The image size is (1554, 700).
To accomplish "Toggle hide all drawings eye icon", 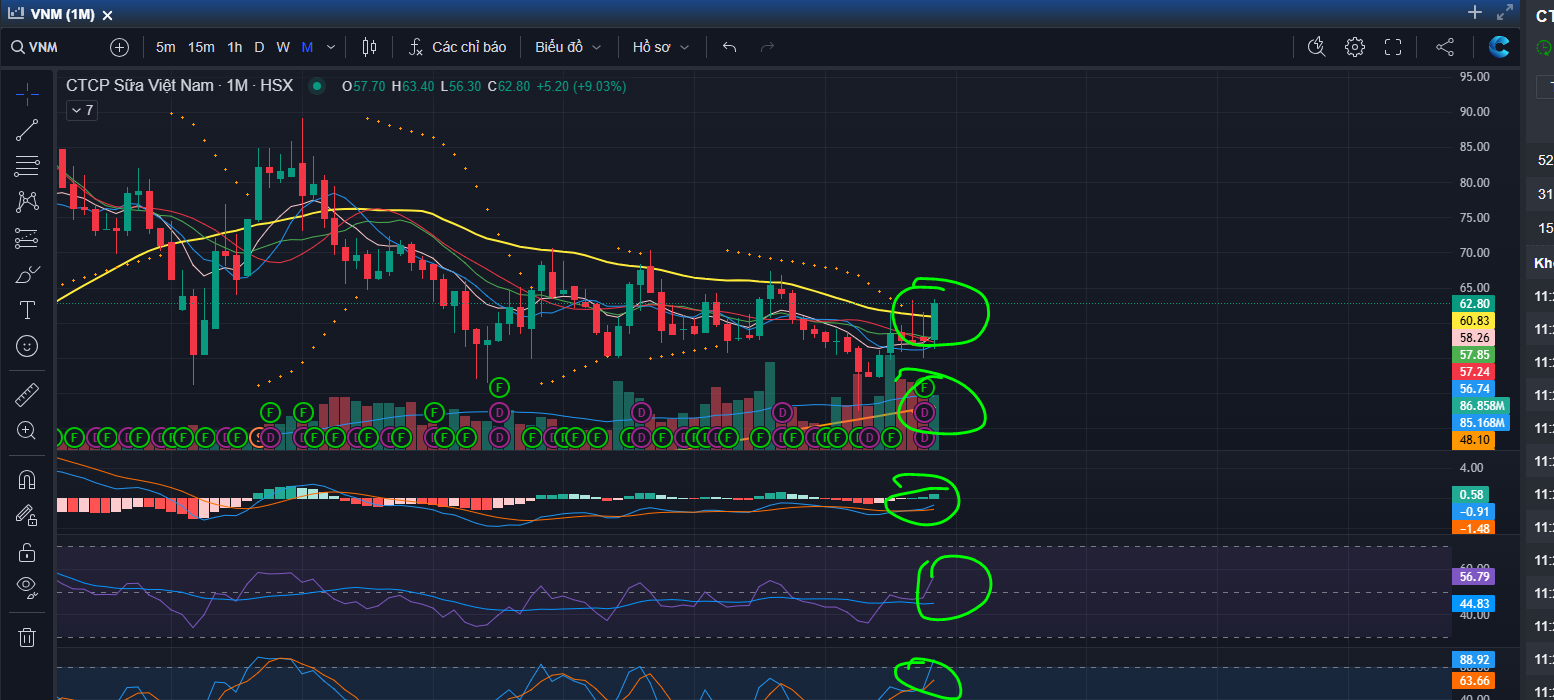I will tap(27, 588).
